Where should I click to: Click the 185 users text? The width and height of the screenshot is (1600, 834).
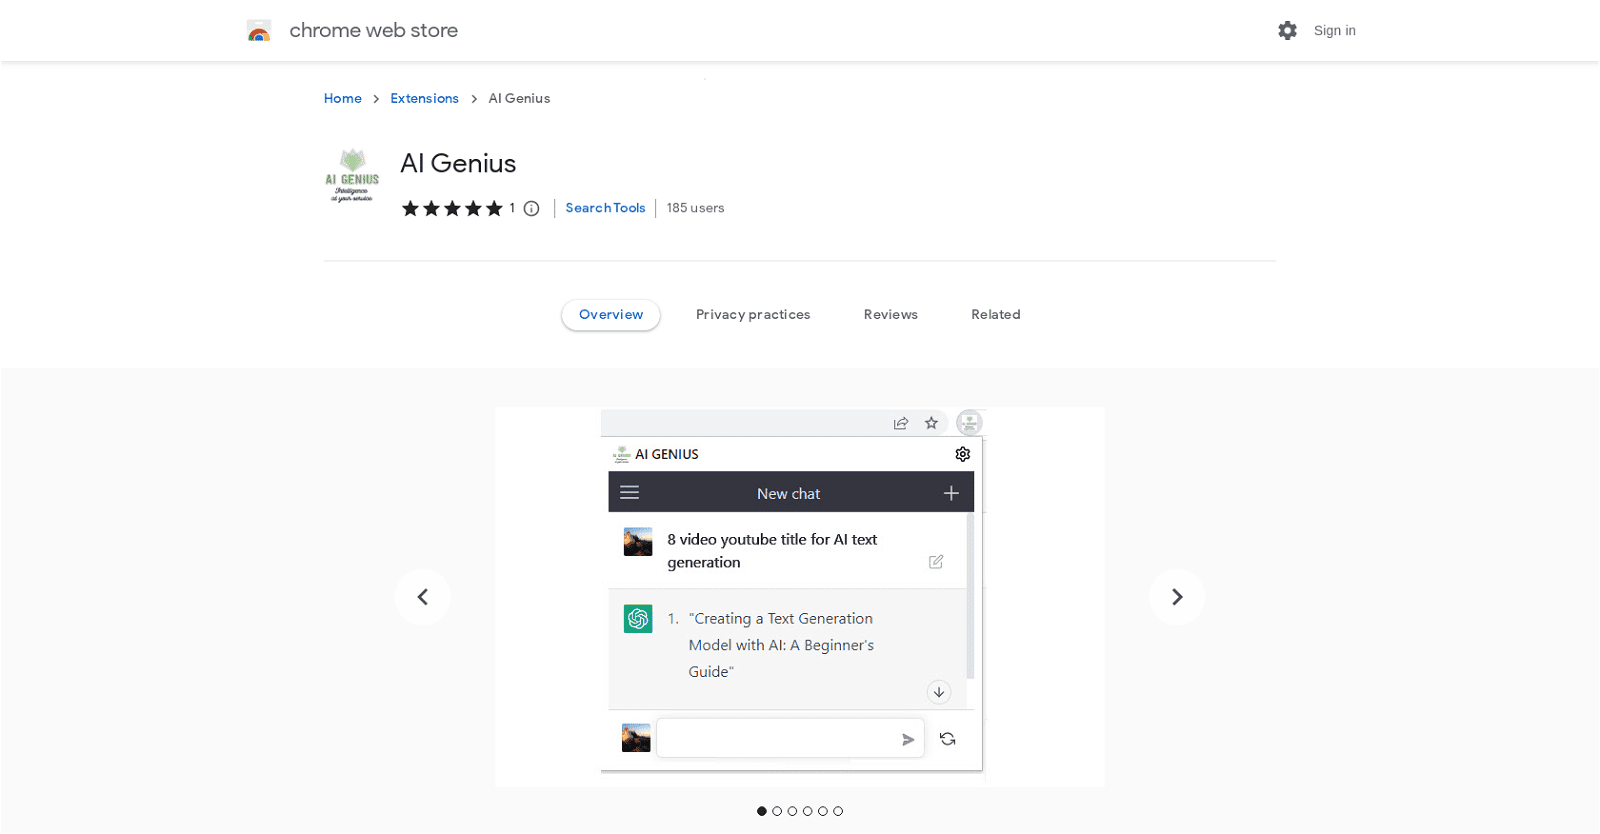[x=695, y=208]
